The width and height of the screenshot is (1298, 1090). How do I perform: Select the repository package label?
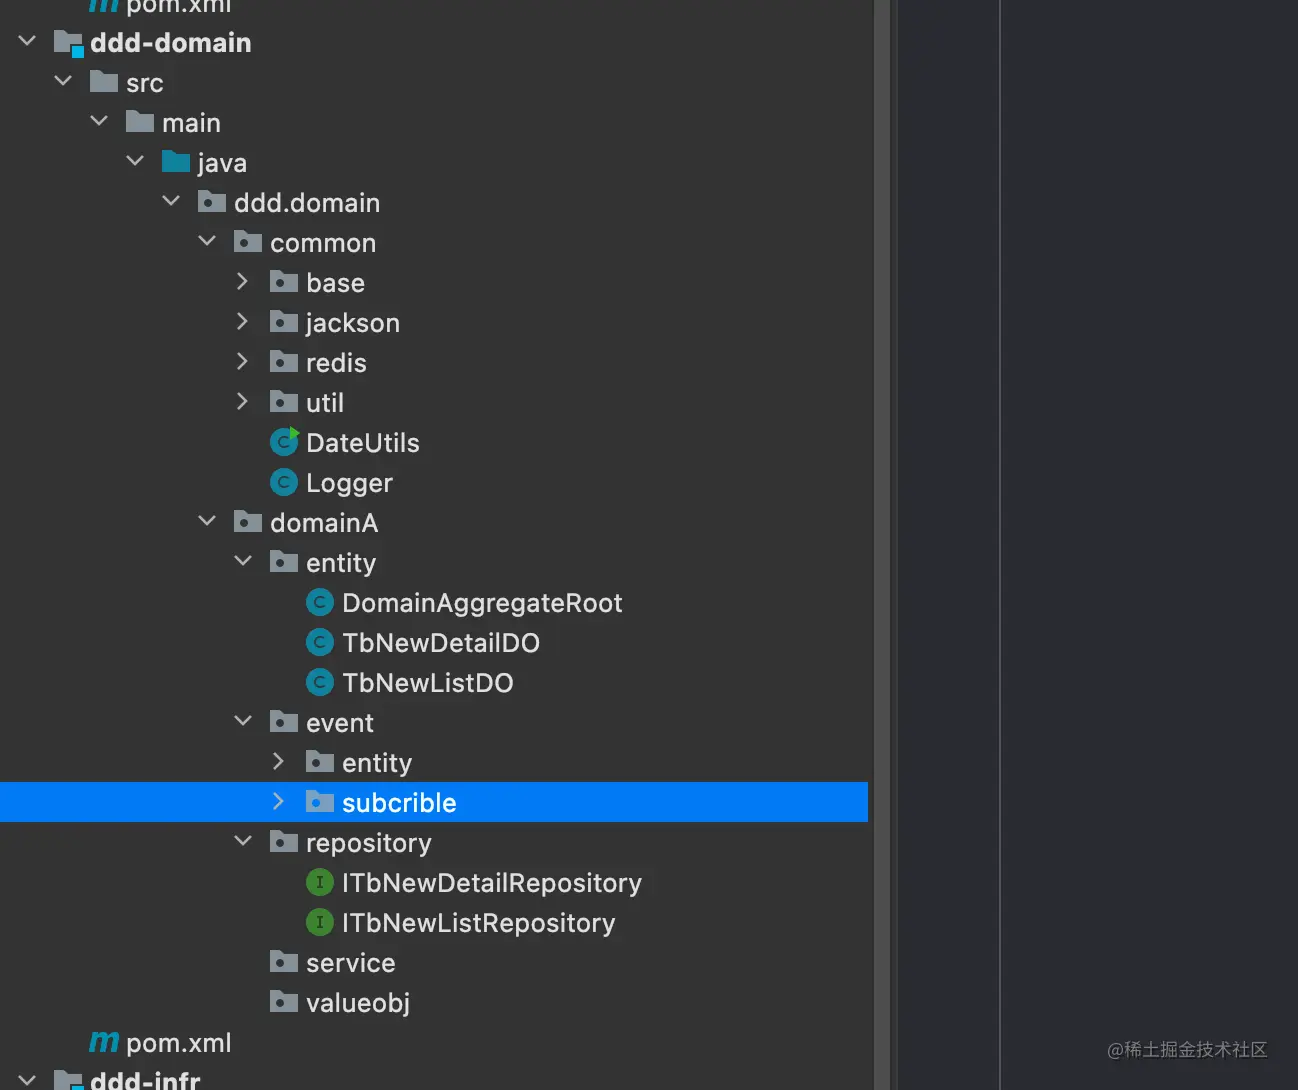369,843
